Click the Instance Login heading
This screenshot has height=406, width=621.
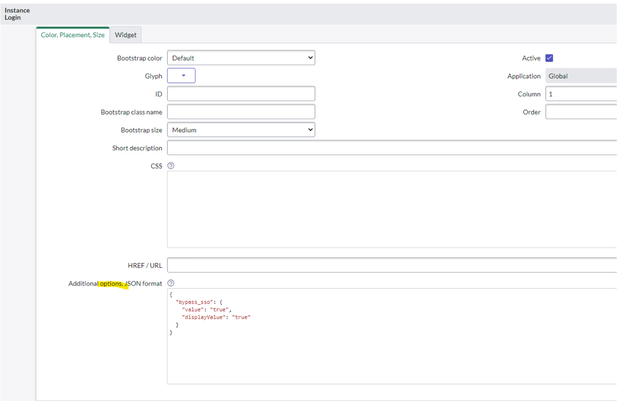coord(17,13)
